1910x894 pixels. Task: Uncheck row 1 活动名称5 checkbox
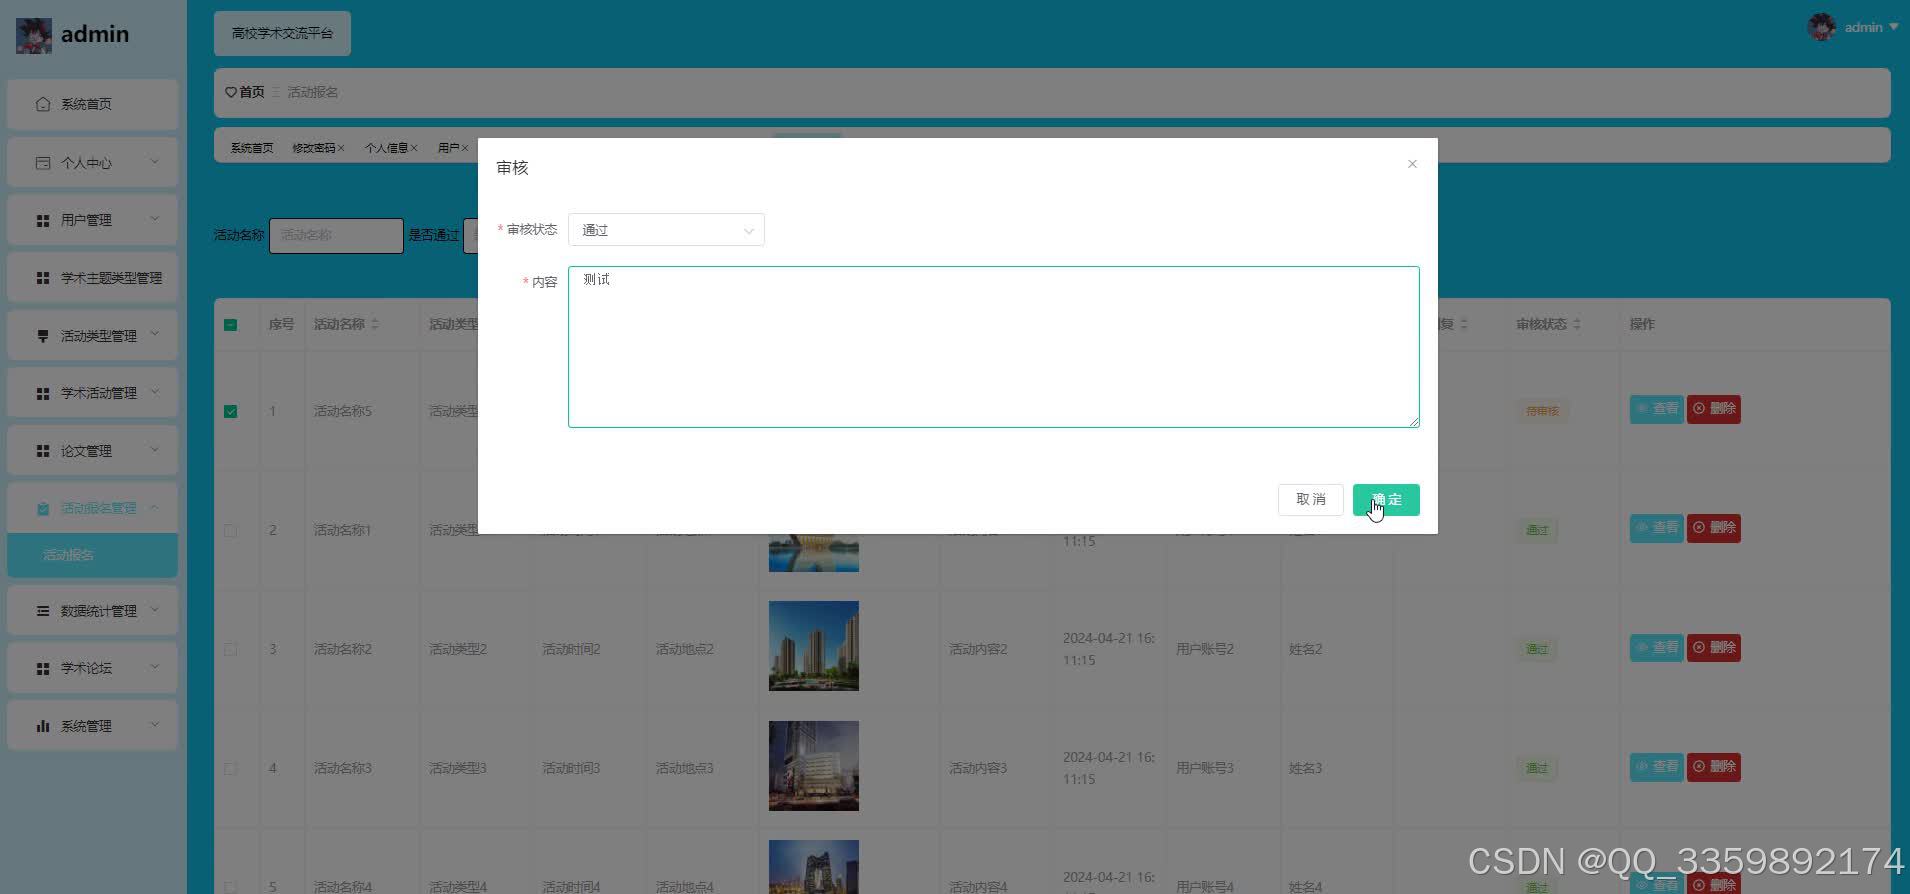(231, 411)
